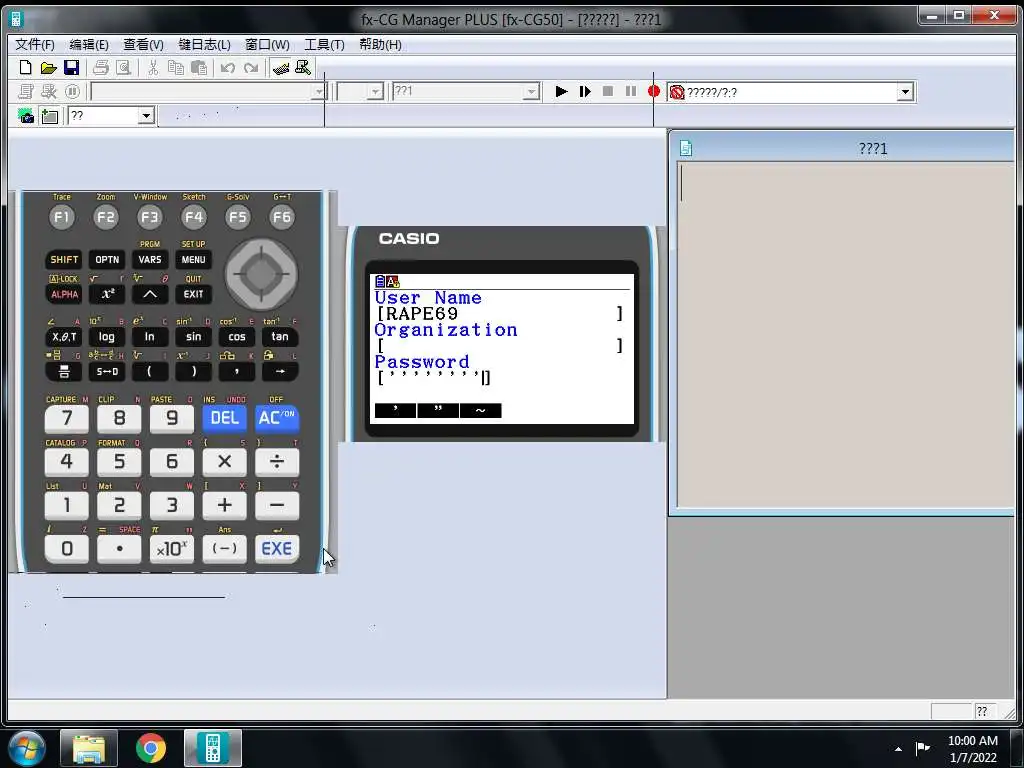
Task: Click the EXIT key
Action: tap(193, 294)
